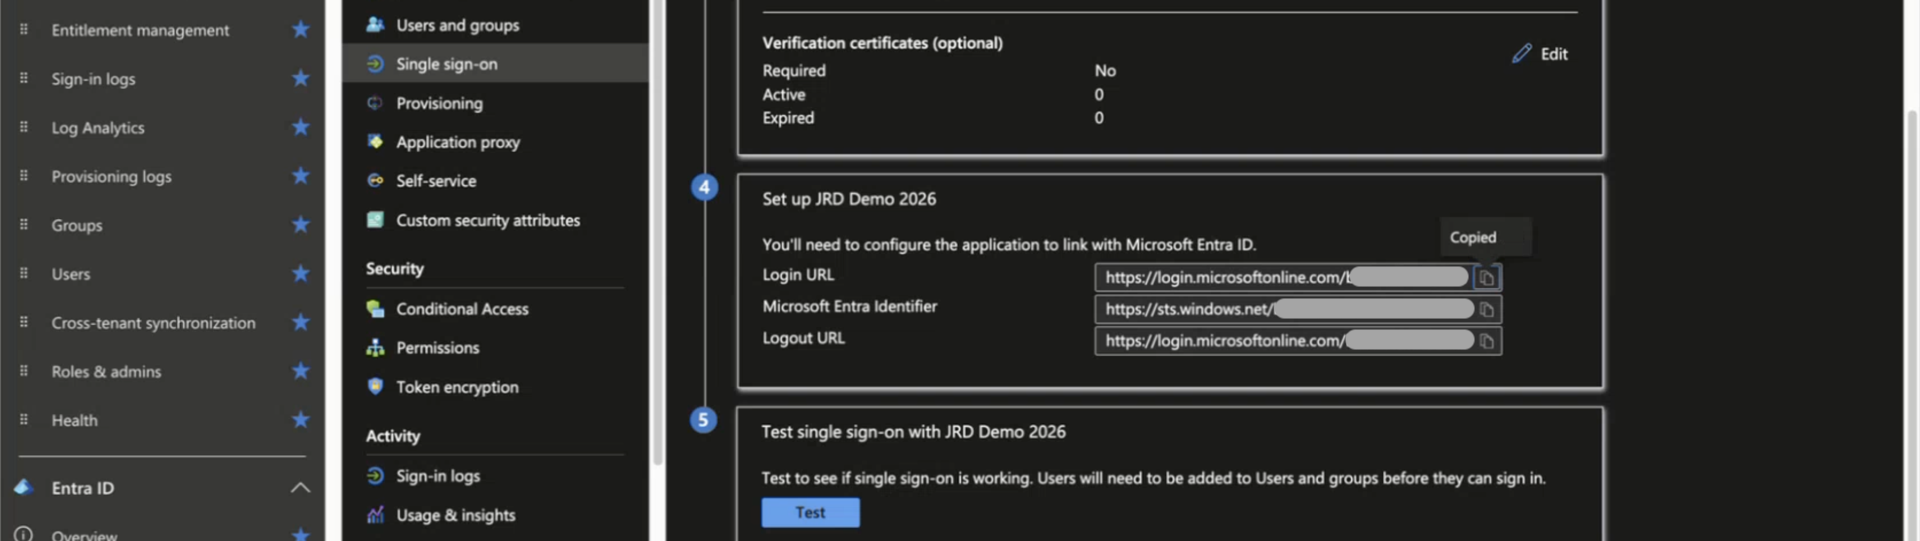Toggle the Cross-tenant synchronization favorite star

[x=300, y=322]
